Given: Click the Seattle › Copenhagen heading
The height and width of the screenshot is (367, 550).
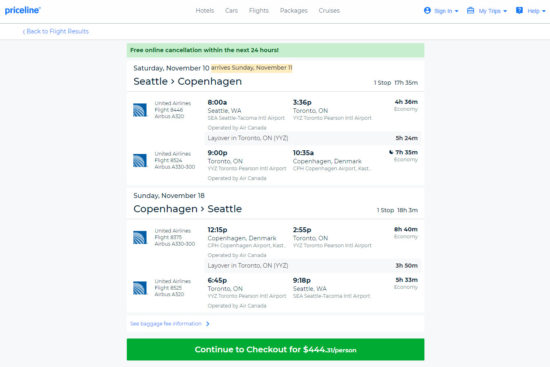Looking at the screenshot, I should point(188,81).
